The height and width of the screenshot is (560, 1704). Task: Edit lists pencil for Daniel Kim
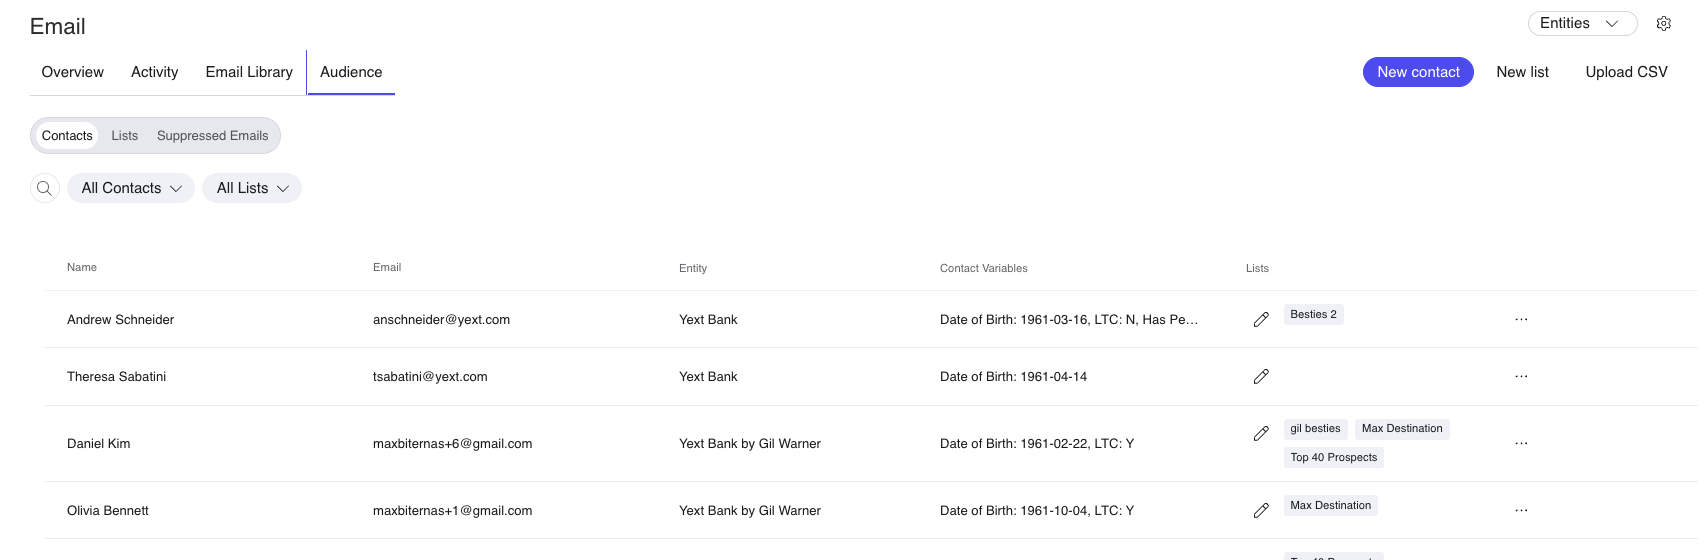pos(1261,433)
